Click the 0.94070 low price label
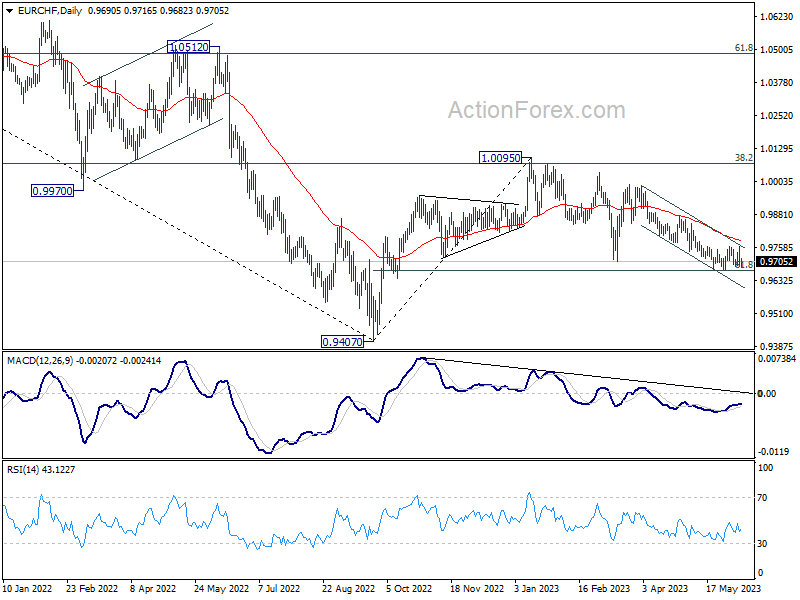The width and height of the screenshot is (800, 600). click(342, 341)
